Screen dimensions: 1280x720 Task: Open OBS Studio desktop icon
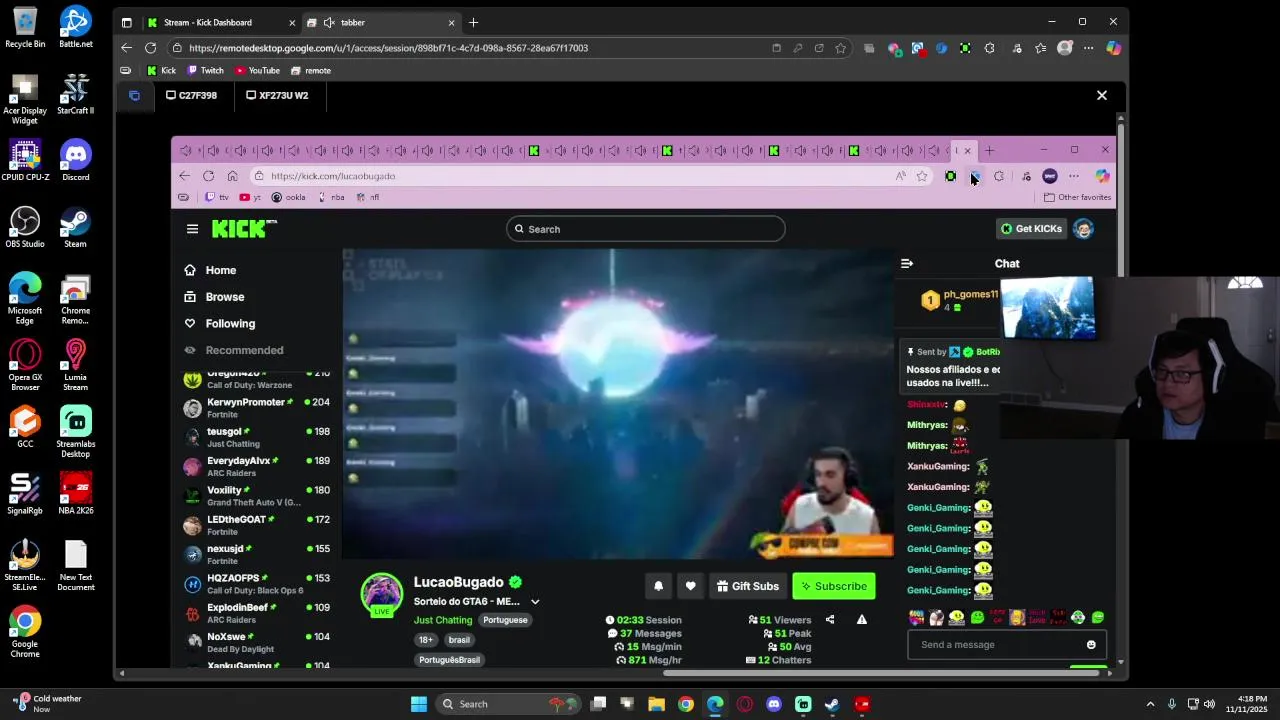[25, 227]
